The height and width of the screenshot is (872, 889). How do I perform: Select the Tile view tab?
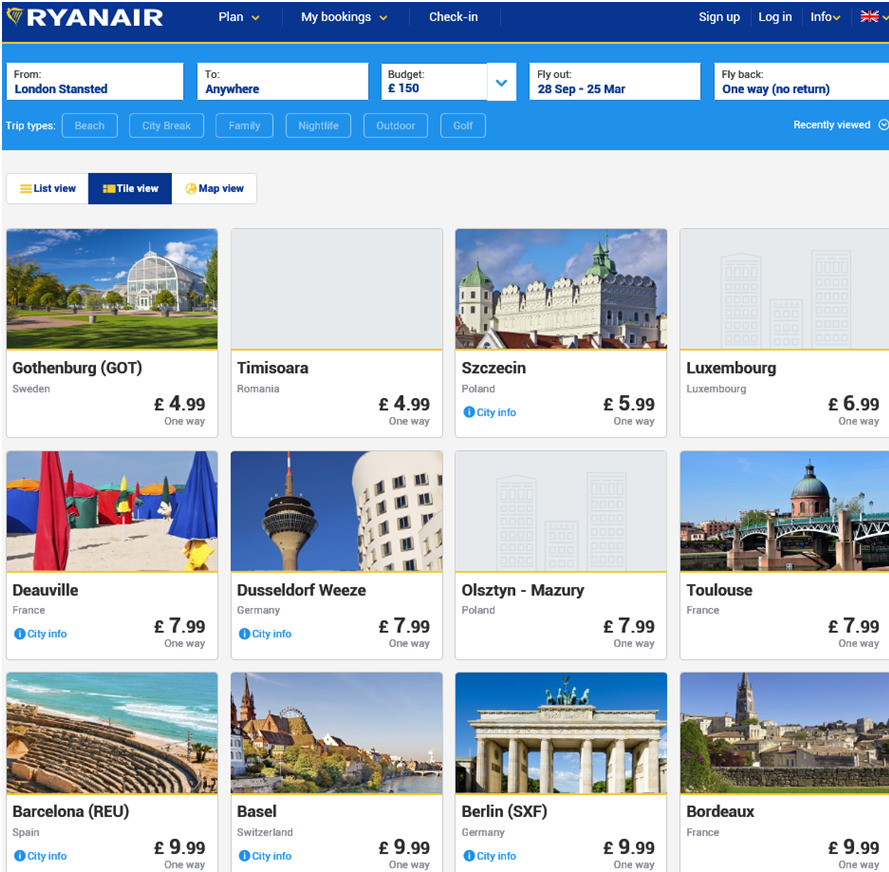click(x=130, y=189)
